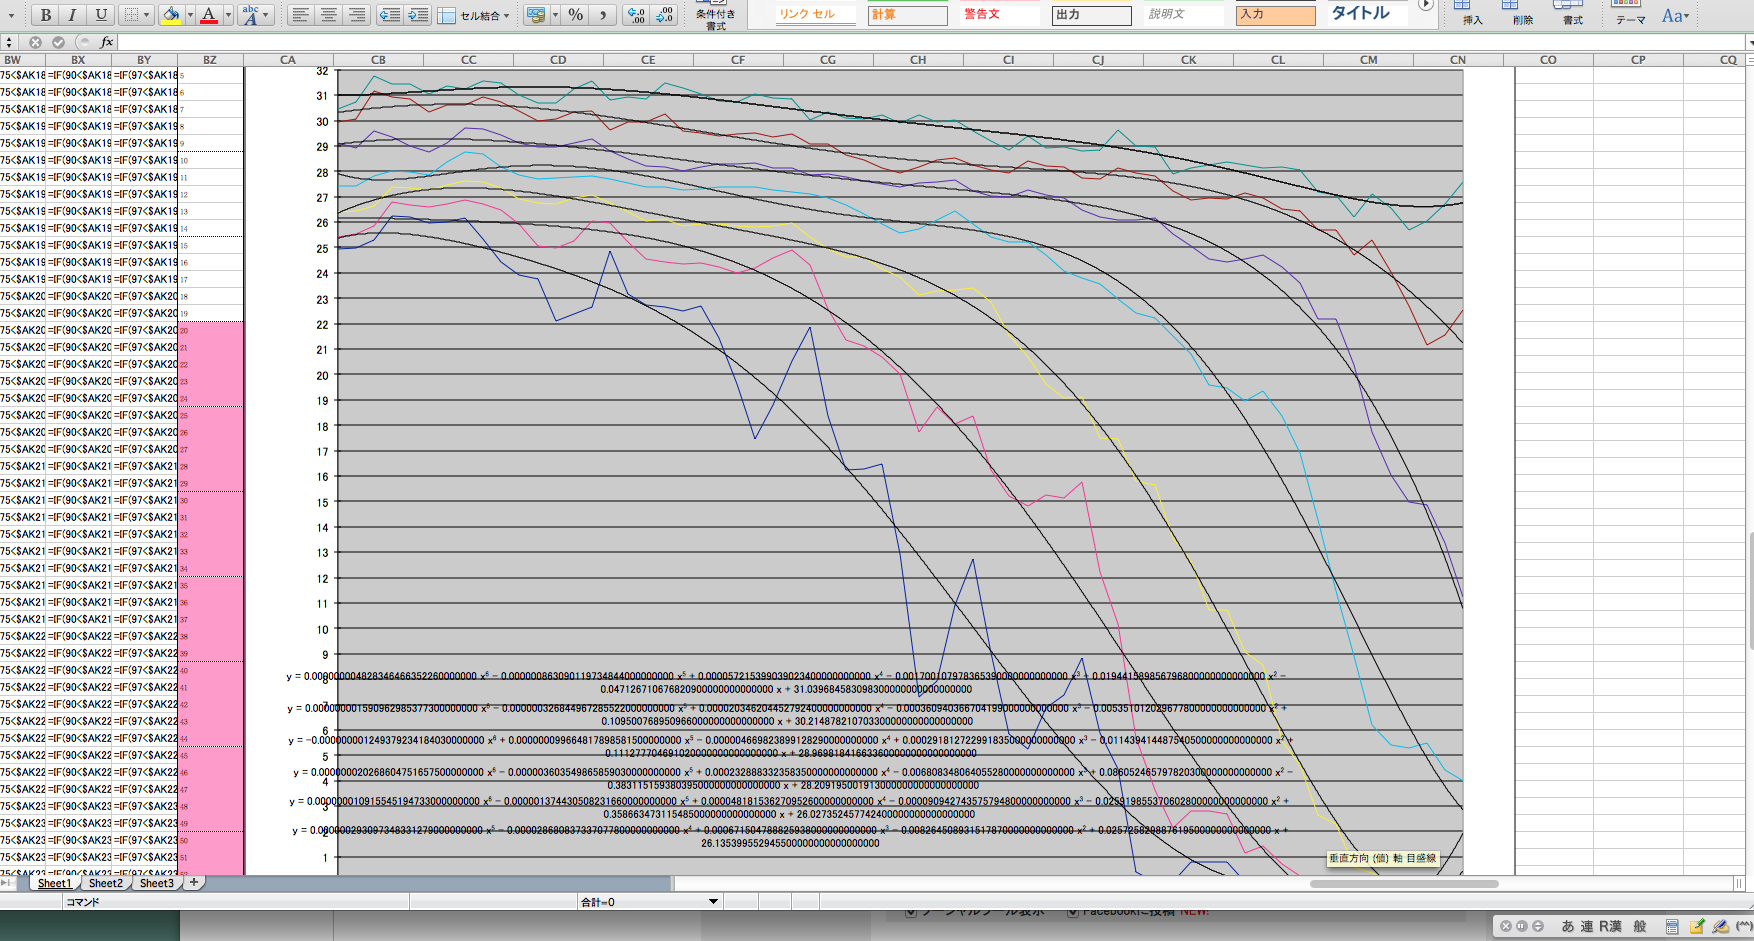Apply 警告文 cell style
Viewport: 1754px width, 941px height.
pos(1000,14)
